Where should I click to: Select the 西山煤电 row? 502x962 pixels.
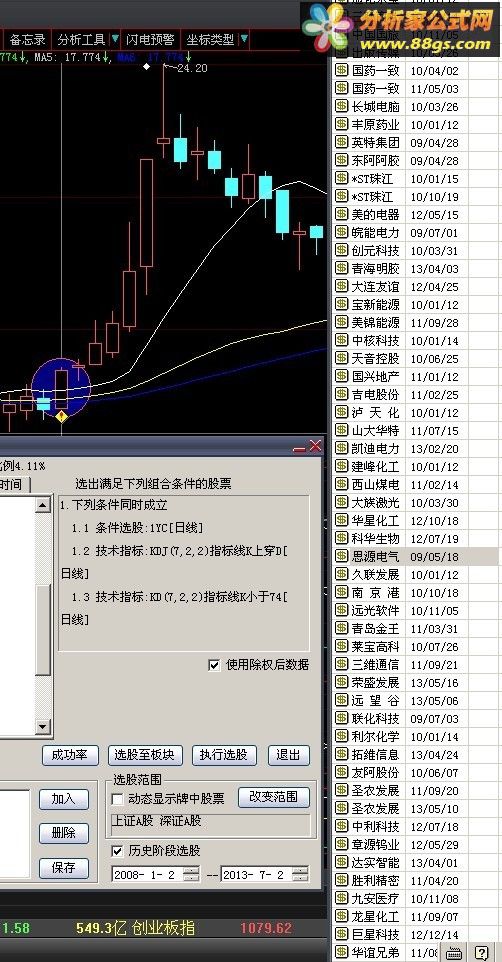tap(417, 485)
